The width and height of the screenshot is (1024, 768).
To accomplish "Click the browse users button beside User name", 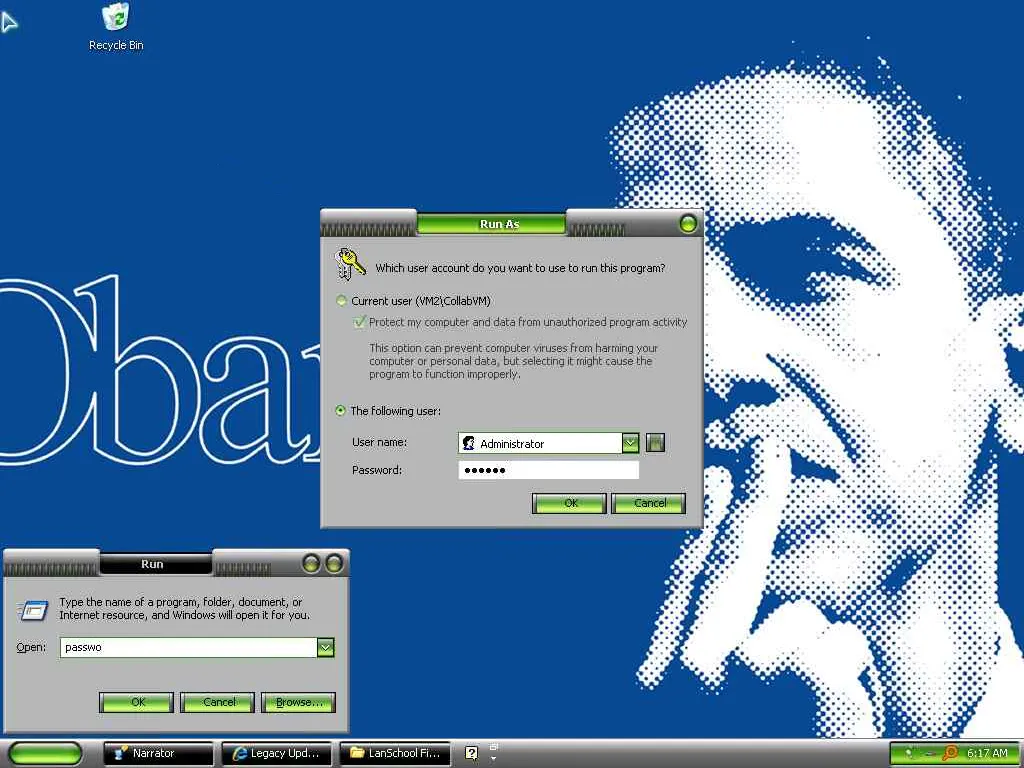I will pos(655,443).
